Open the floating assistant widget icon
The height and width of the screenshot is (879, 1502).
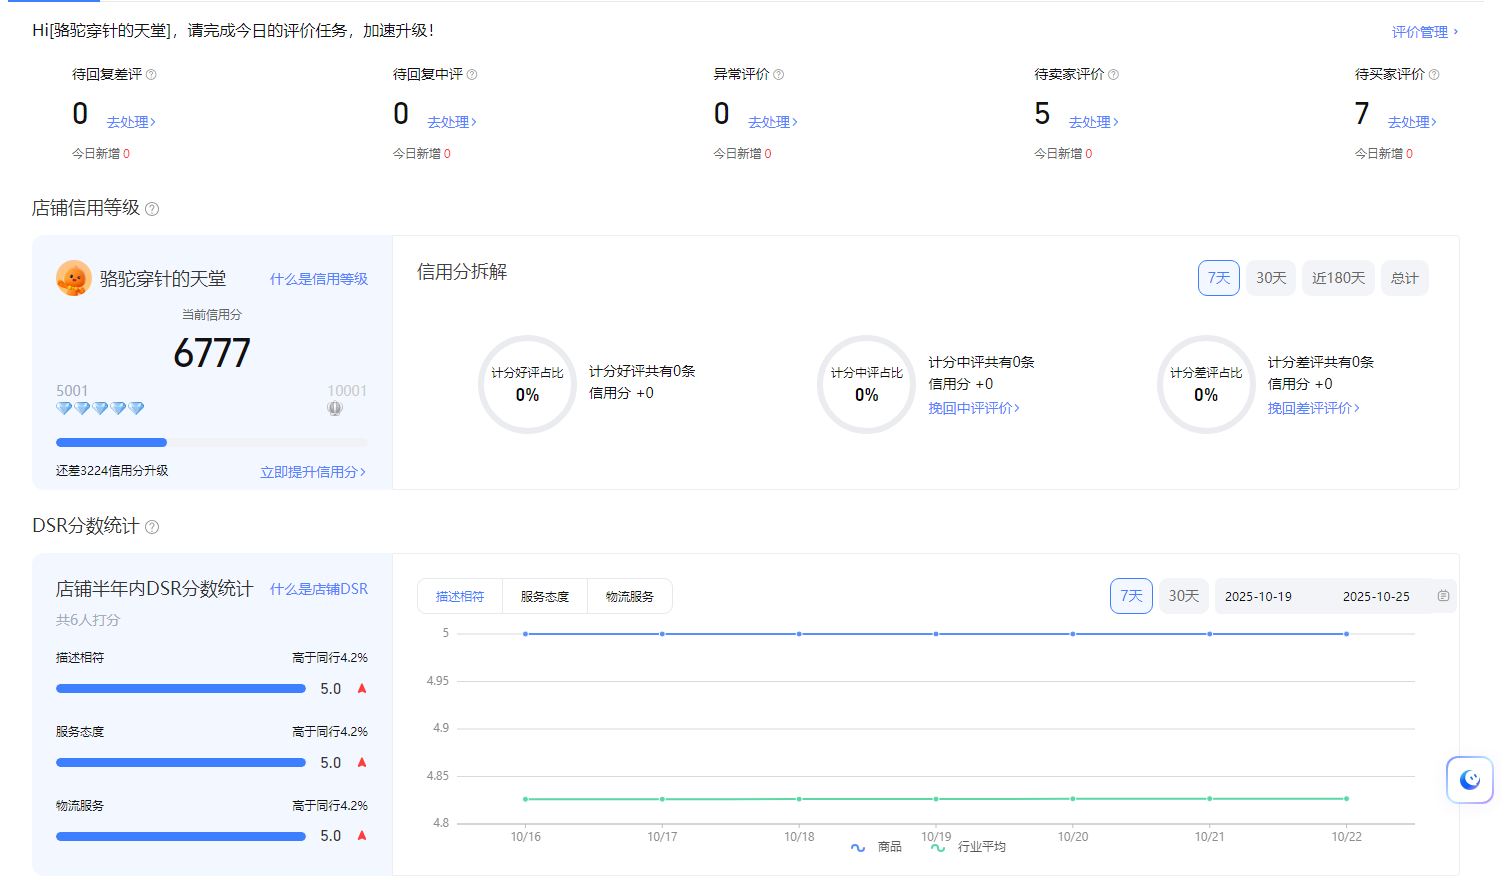pos(1469,780)
